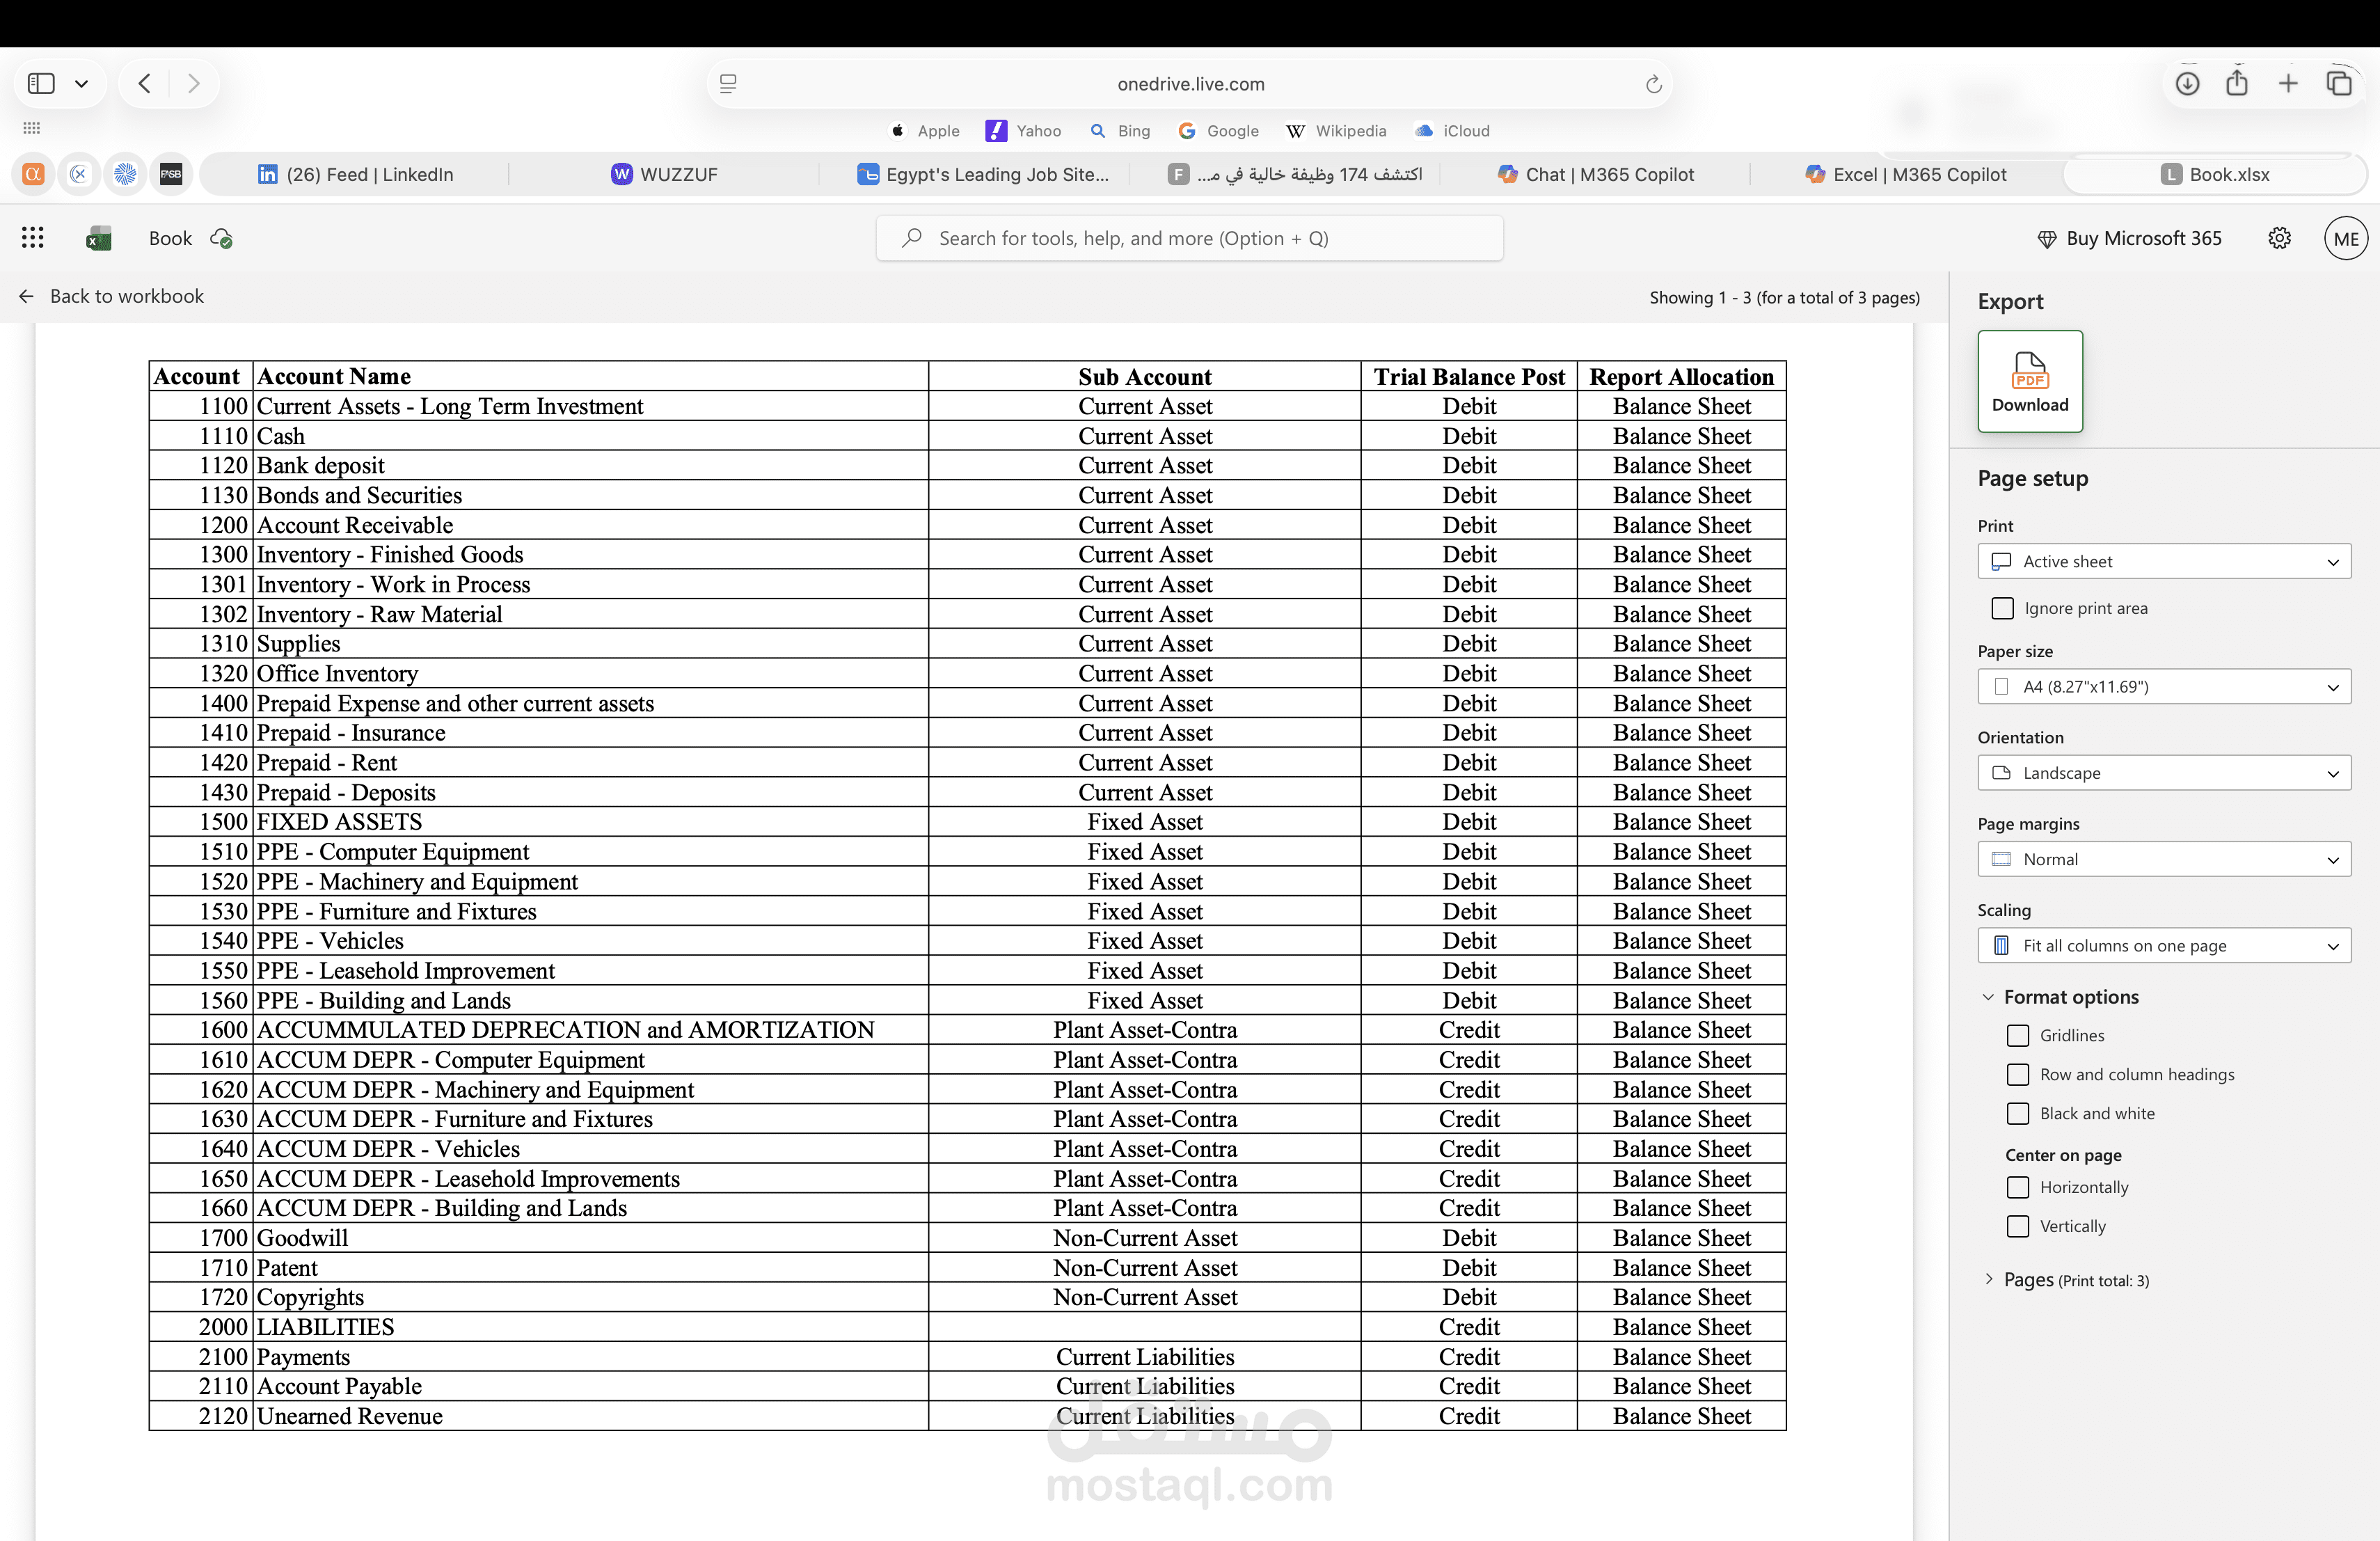2380x1541 pixels.
Task: Switch to Egypt's Leading Job Site tab
Action: (983, 174)
